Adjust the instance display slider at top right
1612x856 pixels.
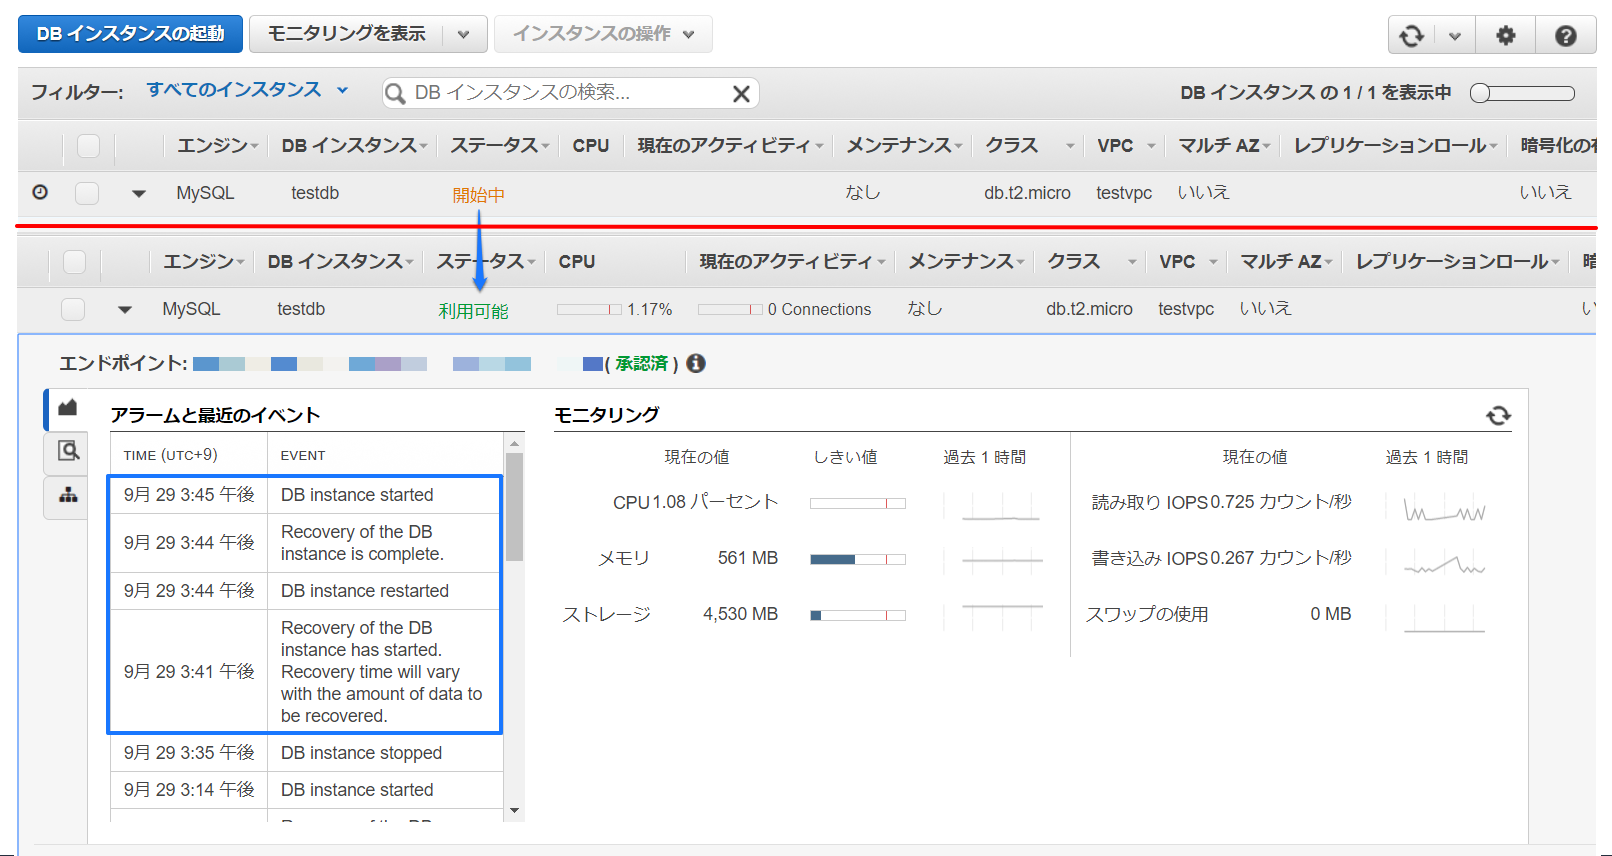click(x=1522, y=93)
